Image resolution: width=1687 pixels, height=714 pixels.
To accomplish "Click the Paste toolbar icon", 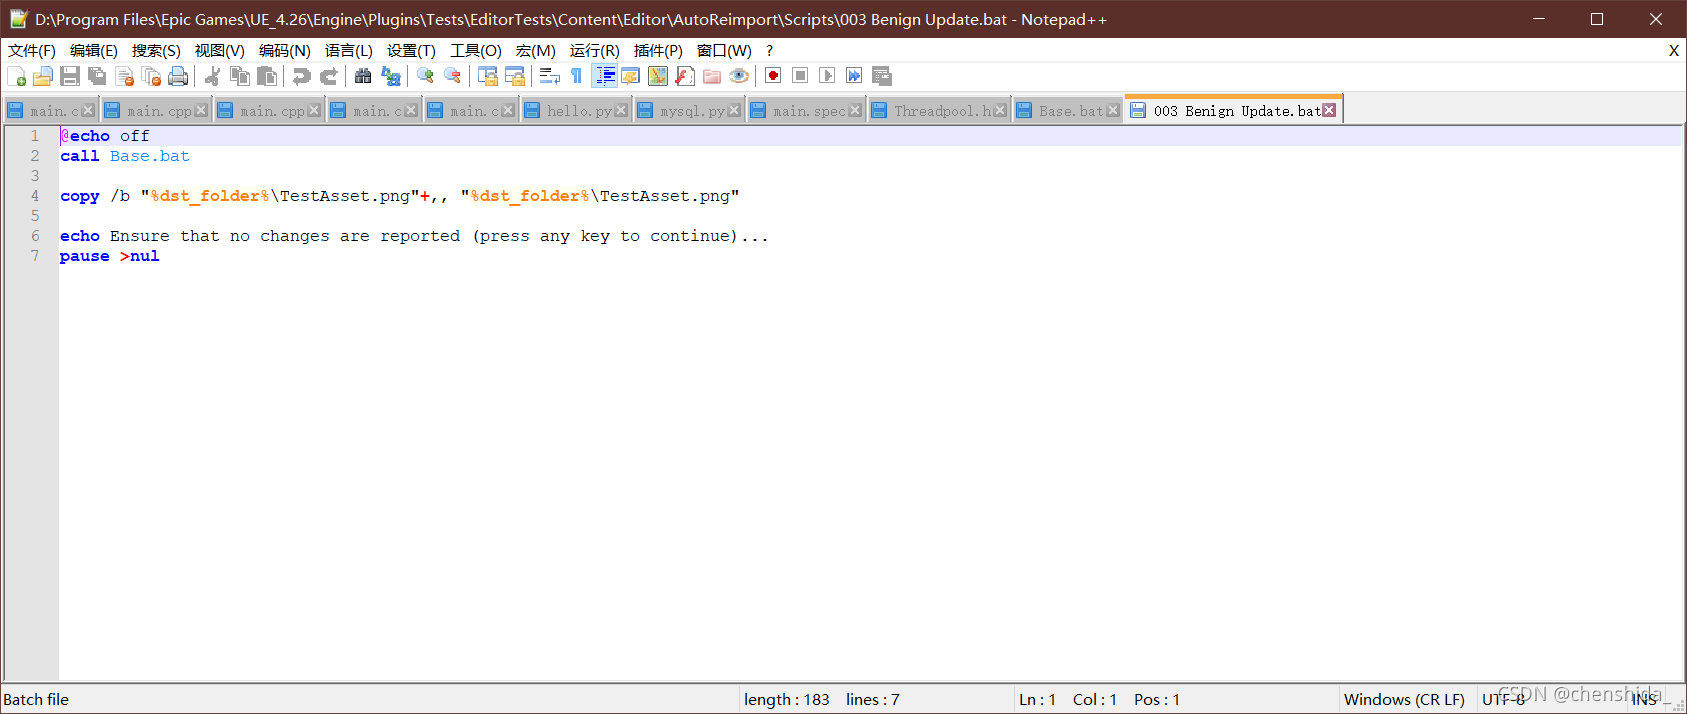I will pos(267,76).
